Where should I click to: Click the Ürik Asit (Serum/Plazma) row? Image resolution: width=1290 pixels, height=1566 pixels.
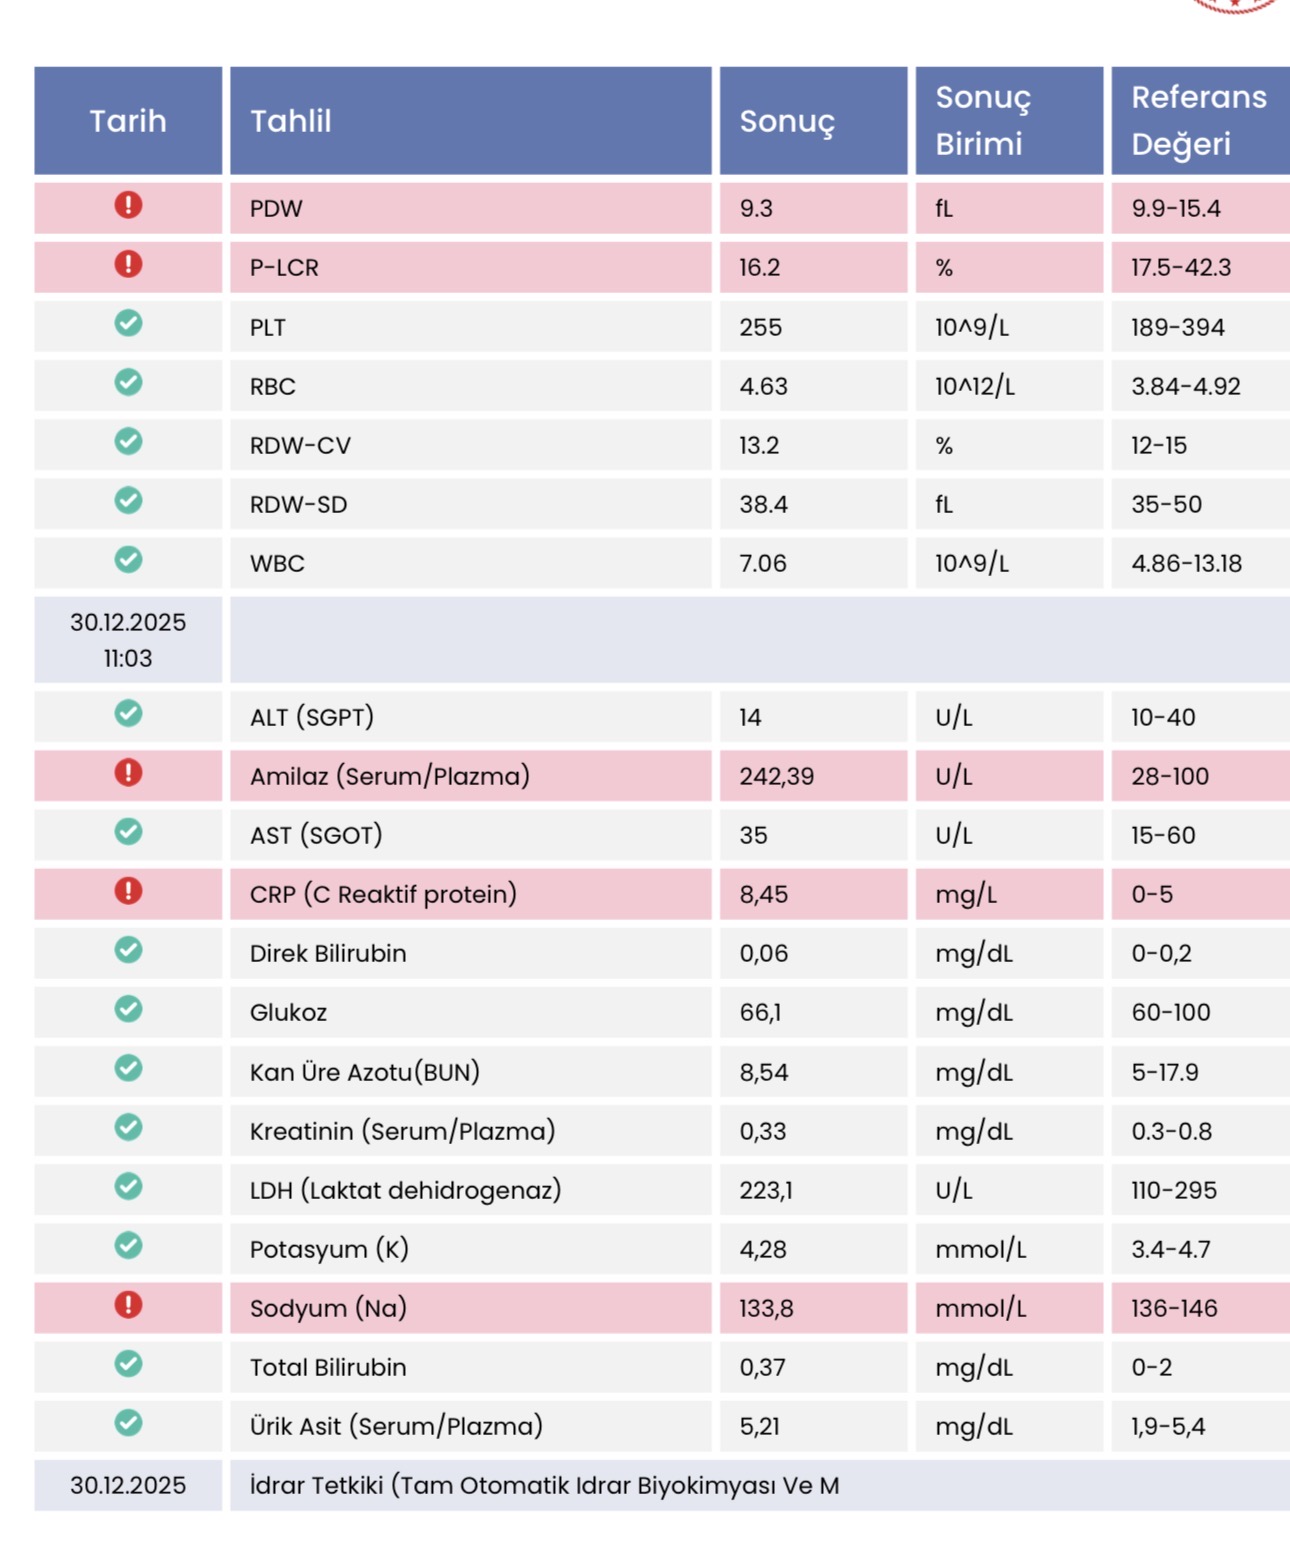pos(662,1426)
